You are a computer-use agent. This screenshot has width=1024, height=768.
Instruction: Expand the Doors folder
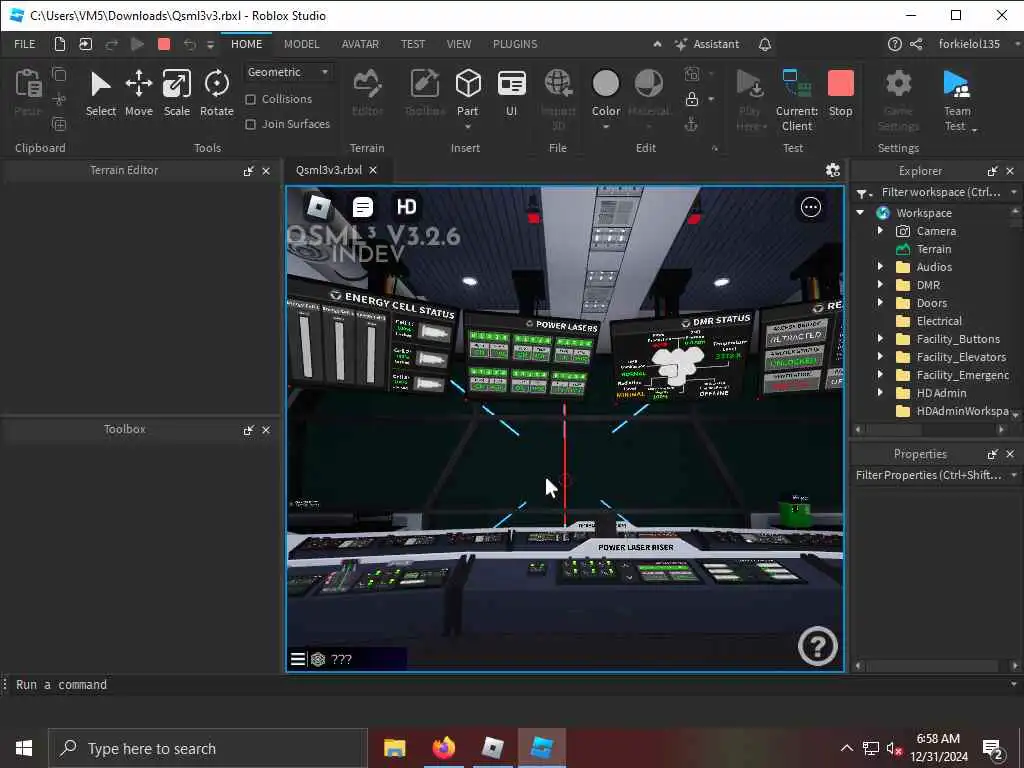[880, 302]
